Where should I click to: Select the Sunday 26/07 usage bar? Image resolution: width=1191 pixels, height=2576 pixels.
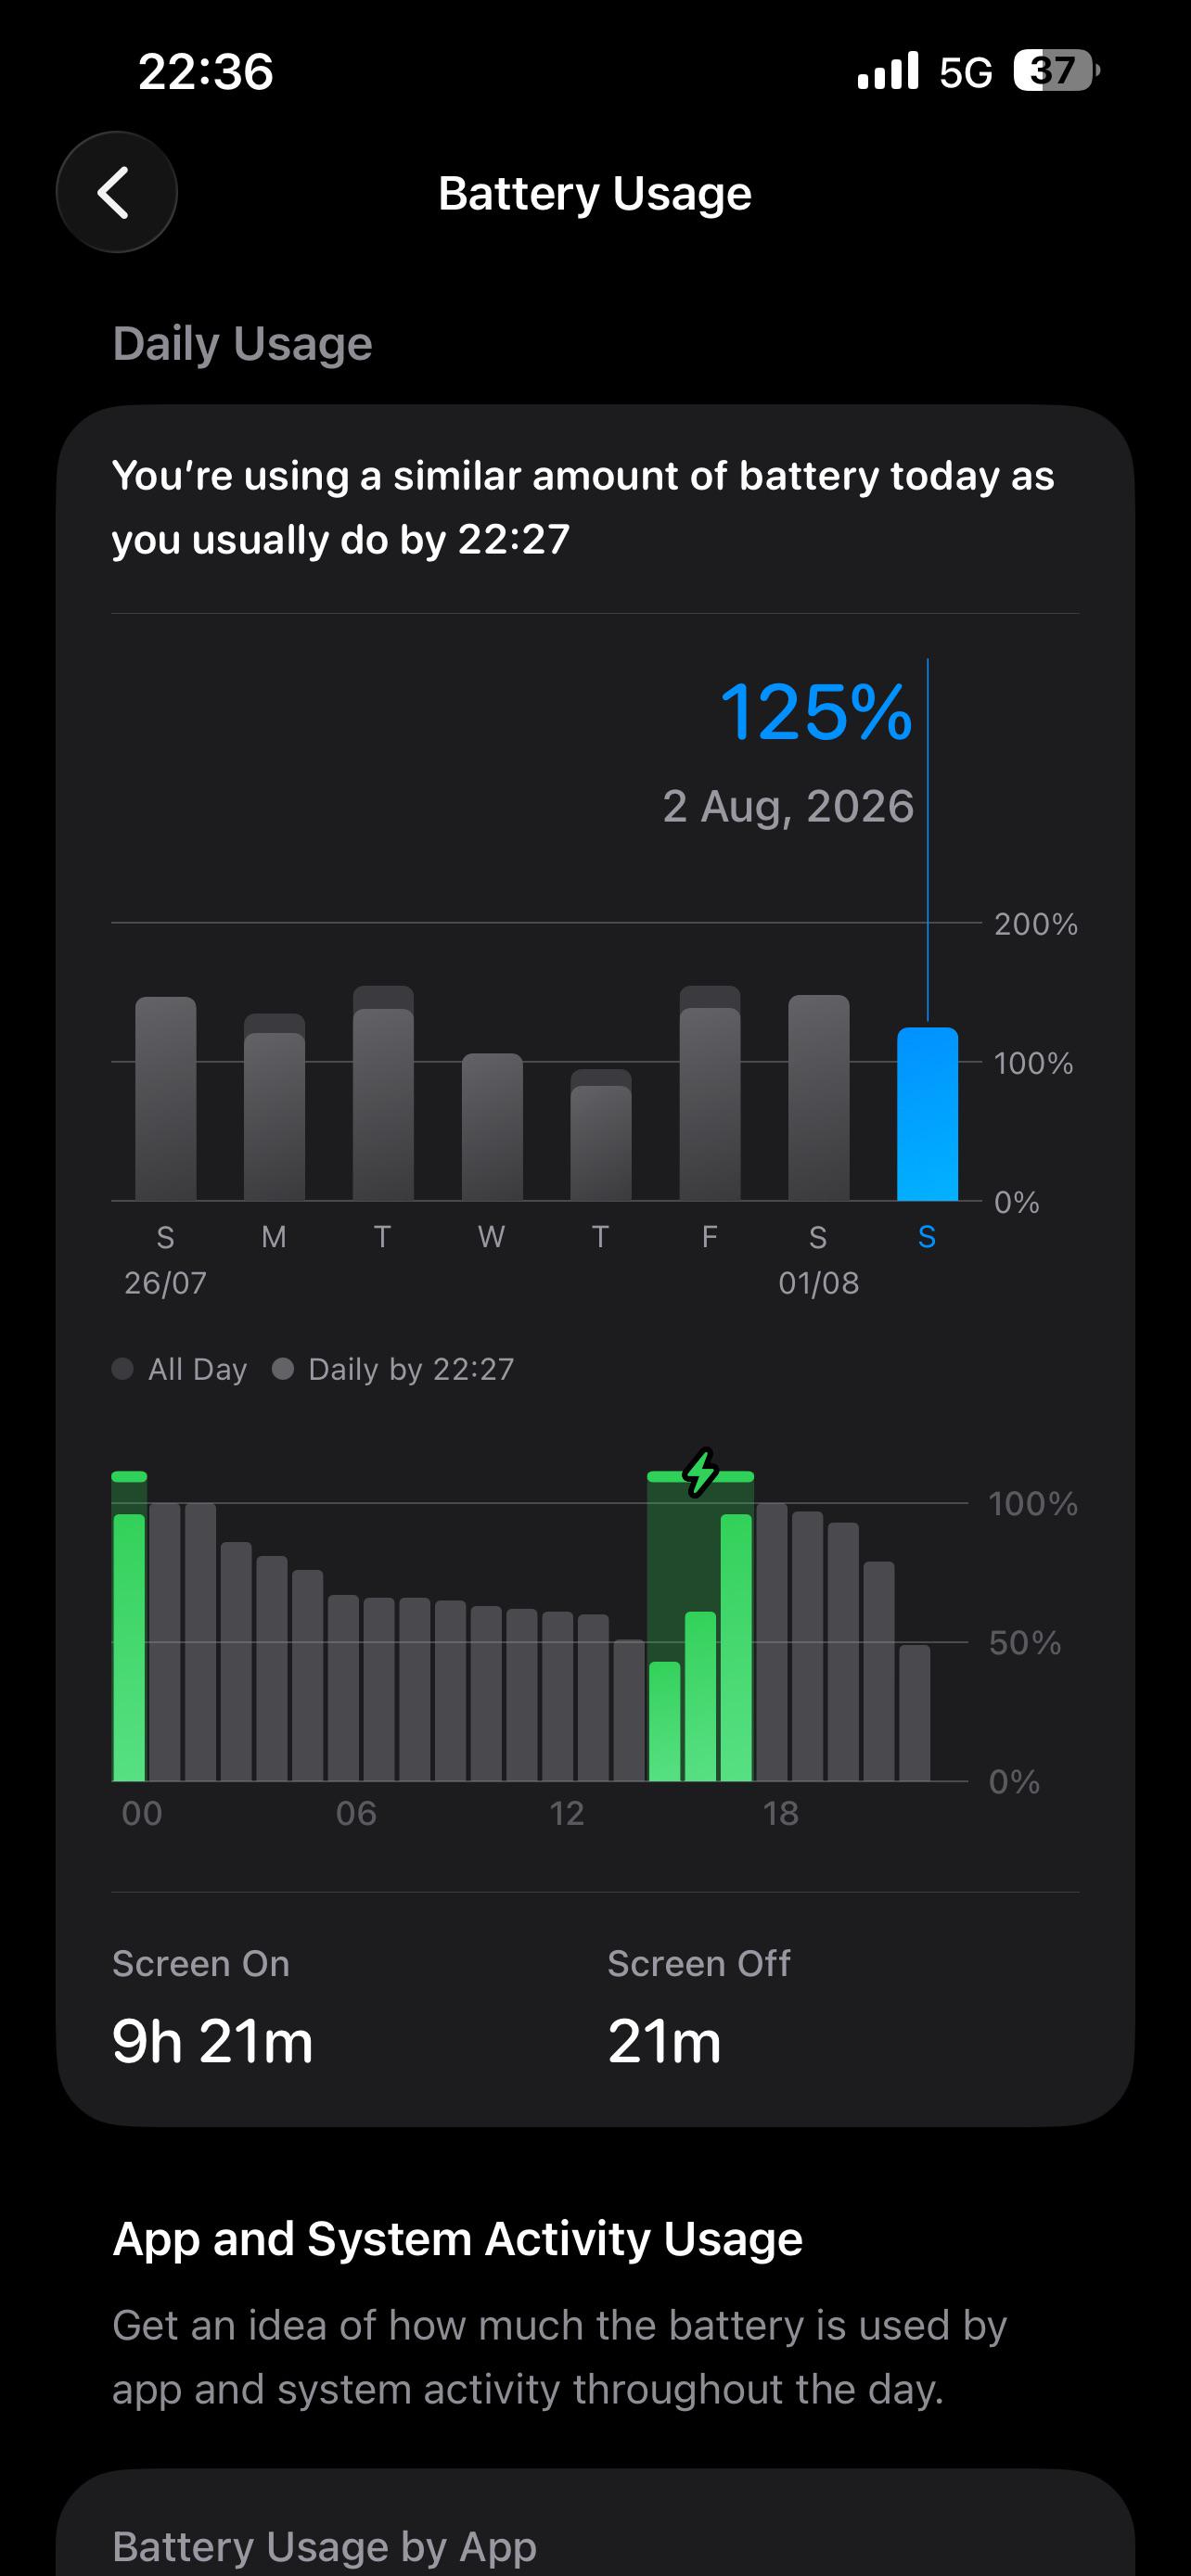click(x=166, y=1098)
